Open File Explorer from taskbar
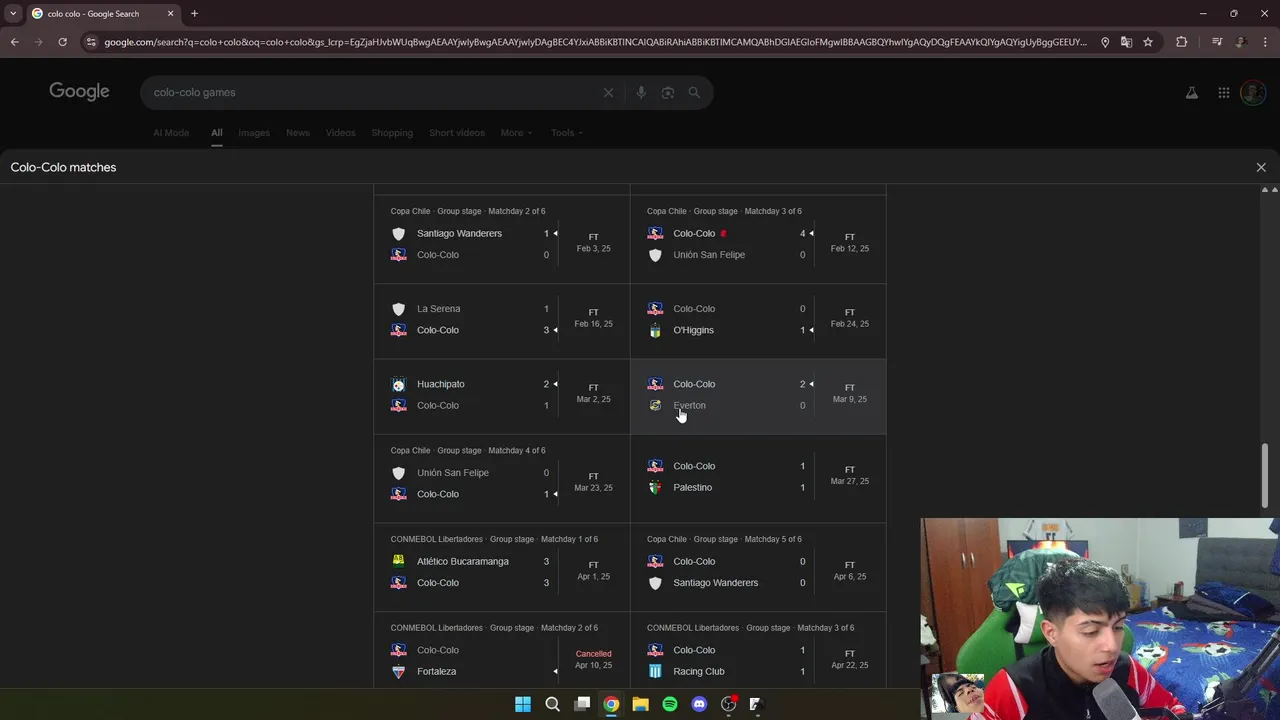The image size is (1280, 720). tap(640, 704)
